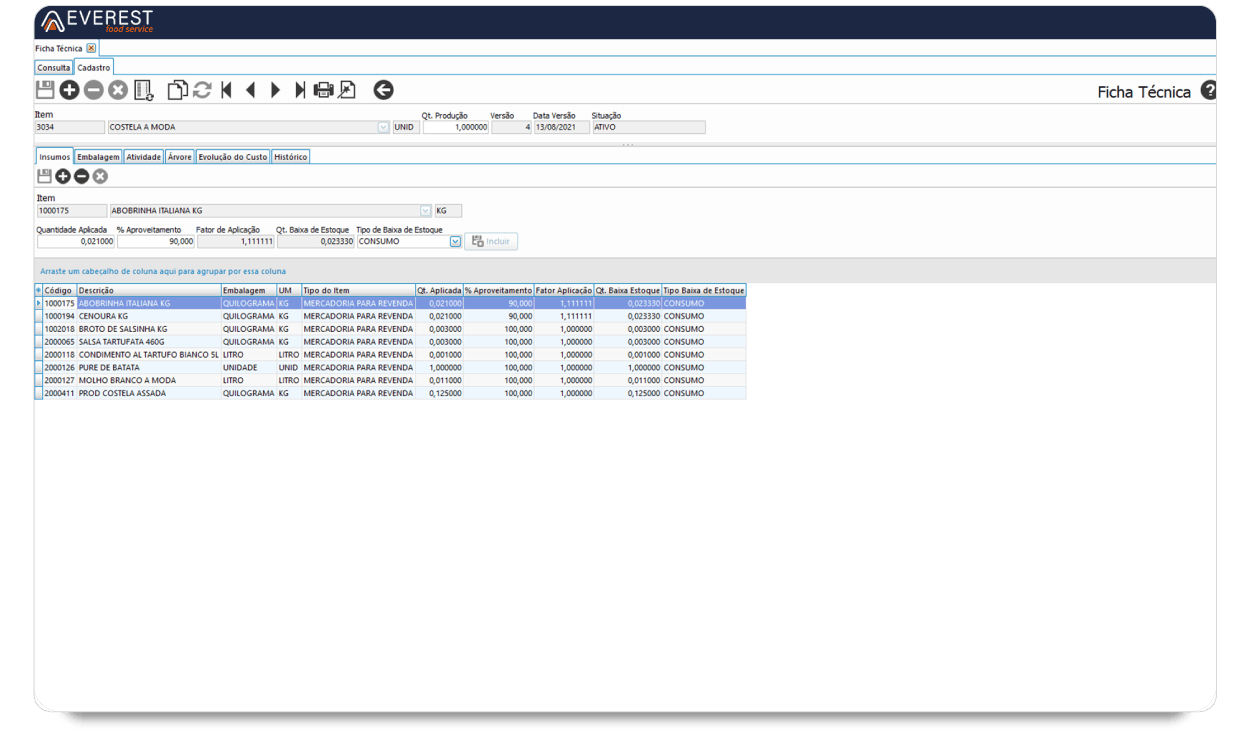Viewport: 1250px width, 747px height.
Task: Click the Qt. Produção field
Action: (456, 127)
